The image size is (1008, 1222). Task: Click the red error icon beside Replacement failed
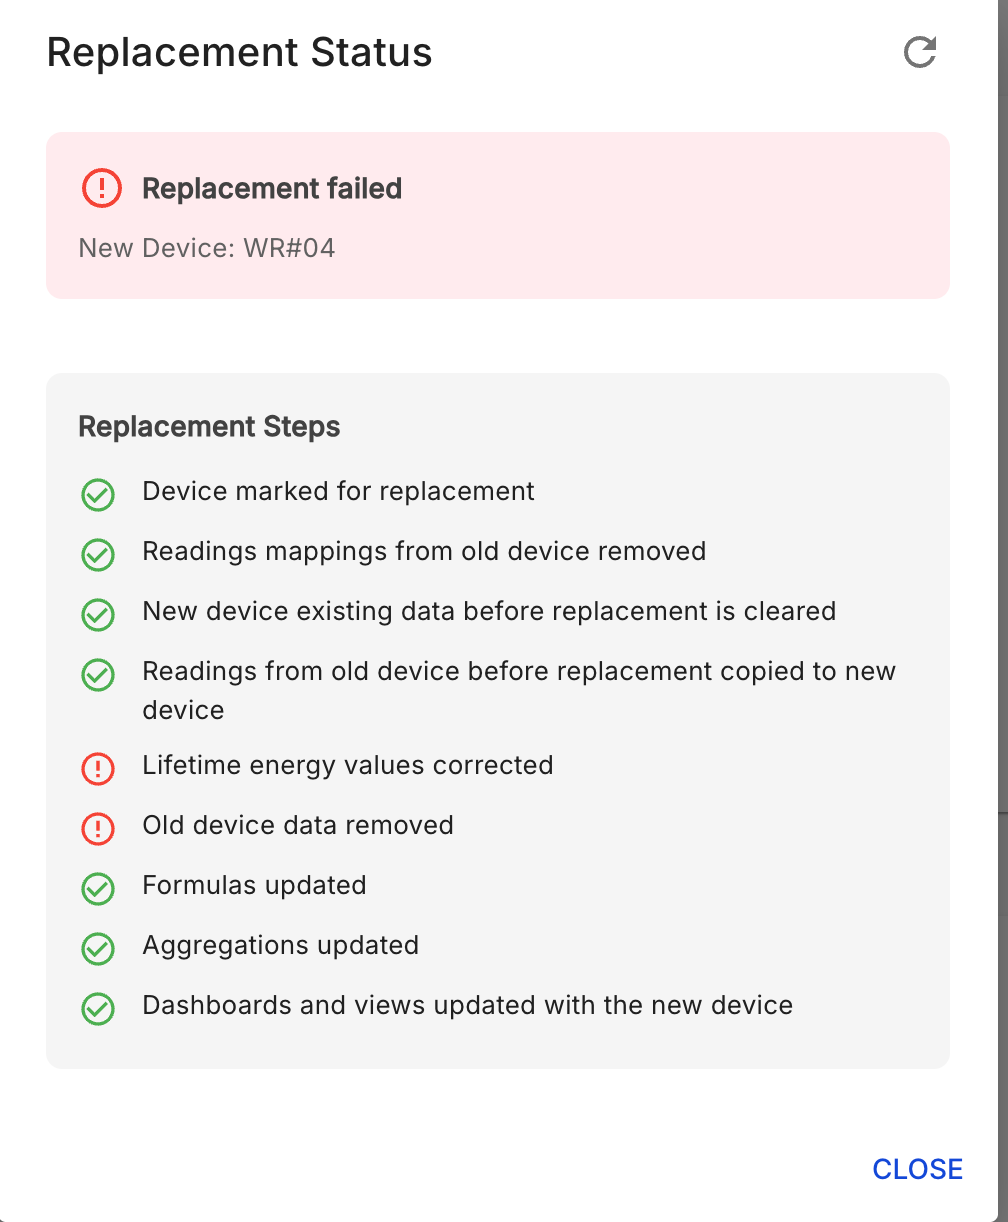click(x=101, y=188)
